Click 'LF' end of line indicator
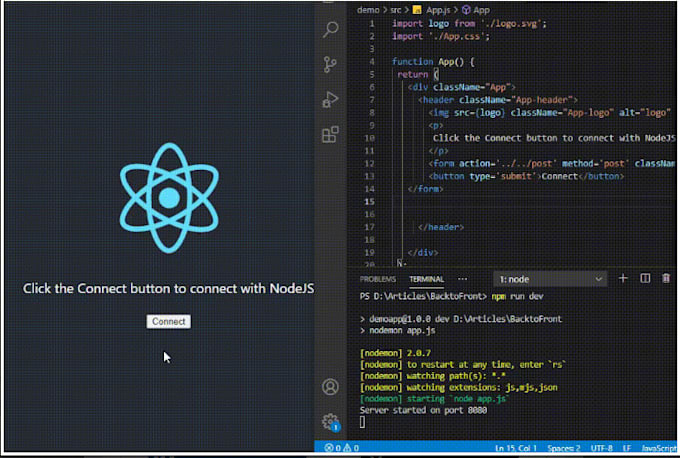This screenshot has width=680, height=458. pyautogui.click(x=627, y=448)
